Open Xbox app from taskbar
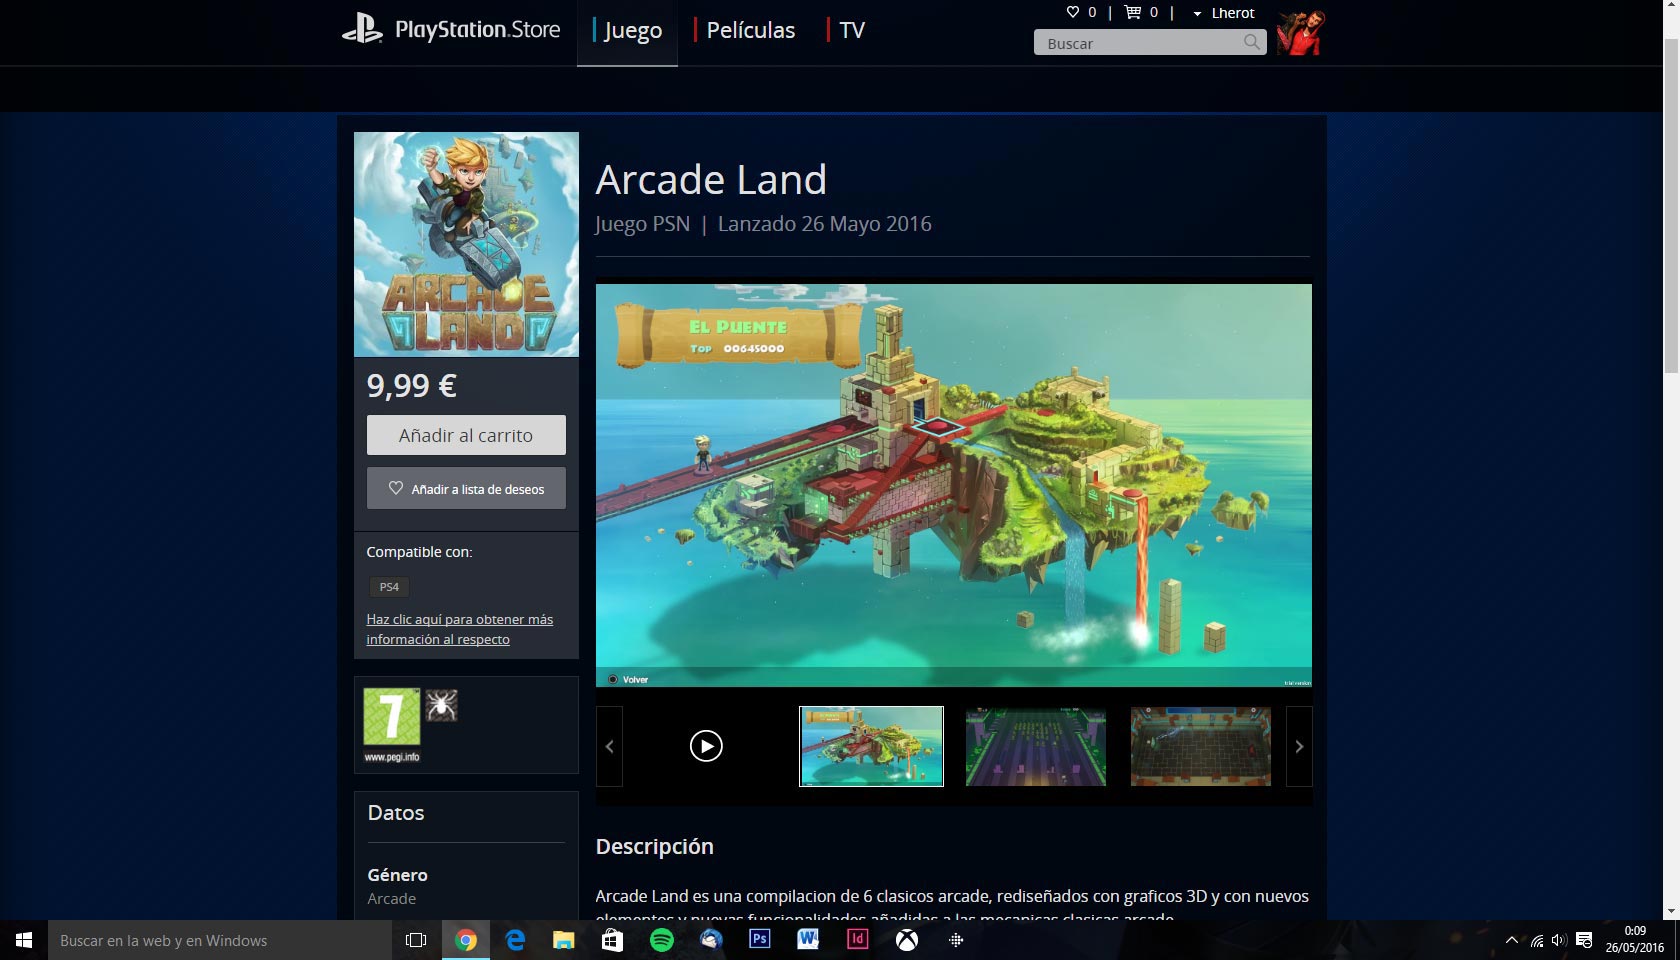This screenshot has height=960, width=1680. pyautogui.click(x=907, y=940)
